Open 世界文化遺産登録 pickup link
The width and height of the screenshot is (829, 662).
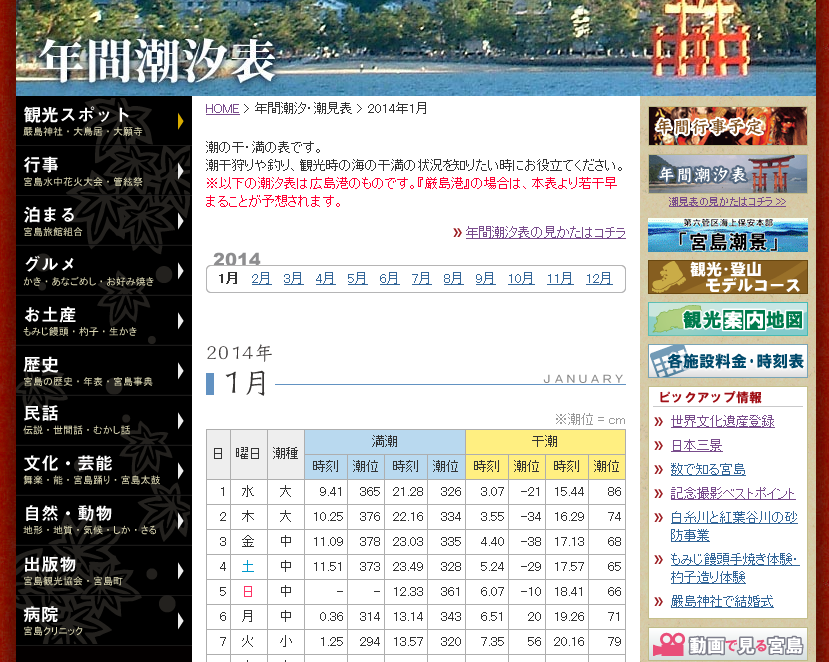722,421
